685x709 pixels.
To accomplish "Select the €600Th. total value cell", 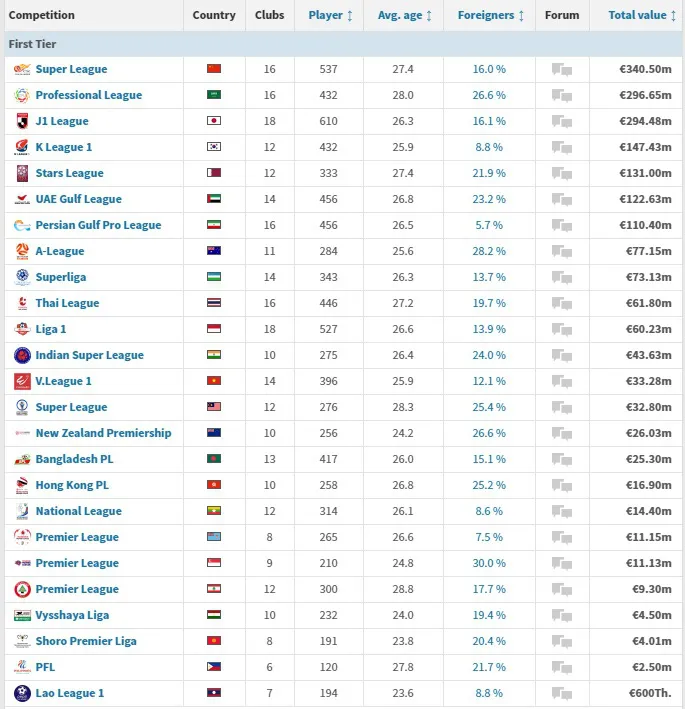I will click(x=650, y=693).
